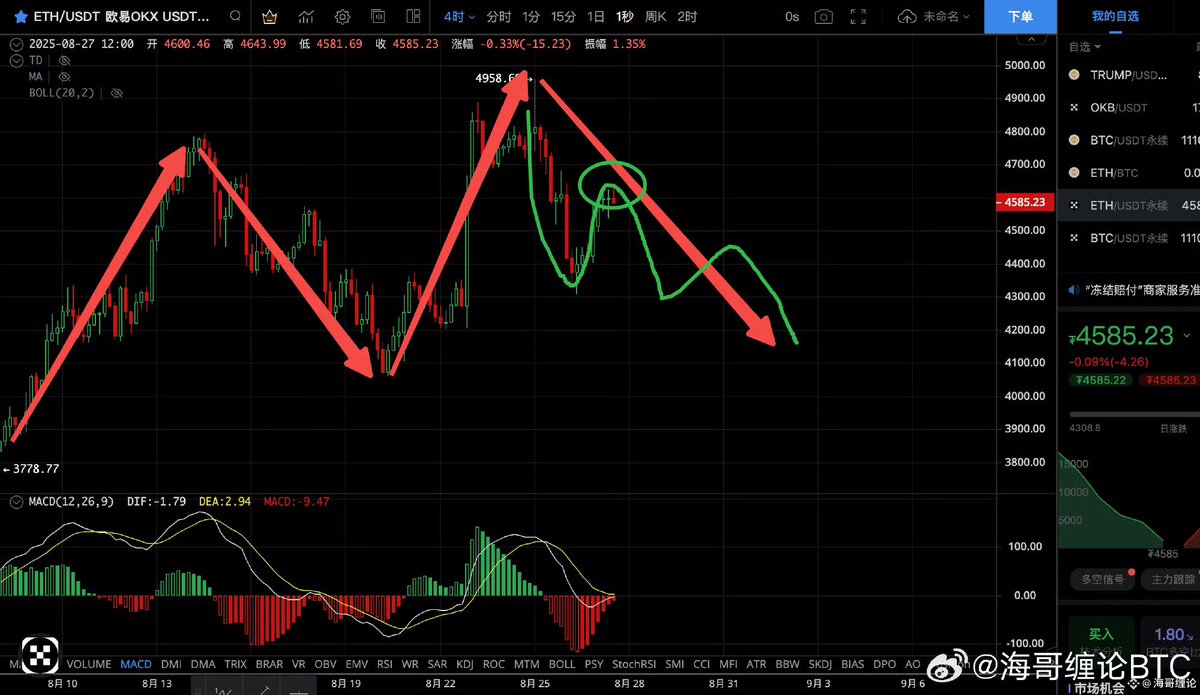Switch to 周K timeframe
This screenshot has height=695, width=1200.
[x=656, y=17]
